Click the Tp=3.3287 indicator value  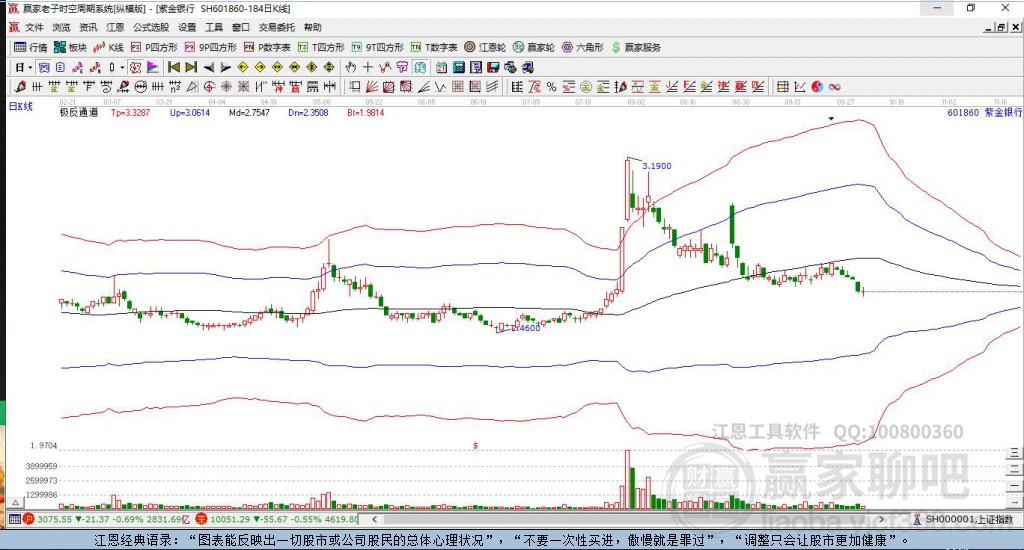[130, 112]
